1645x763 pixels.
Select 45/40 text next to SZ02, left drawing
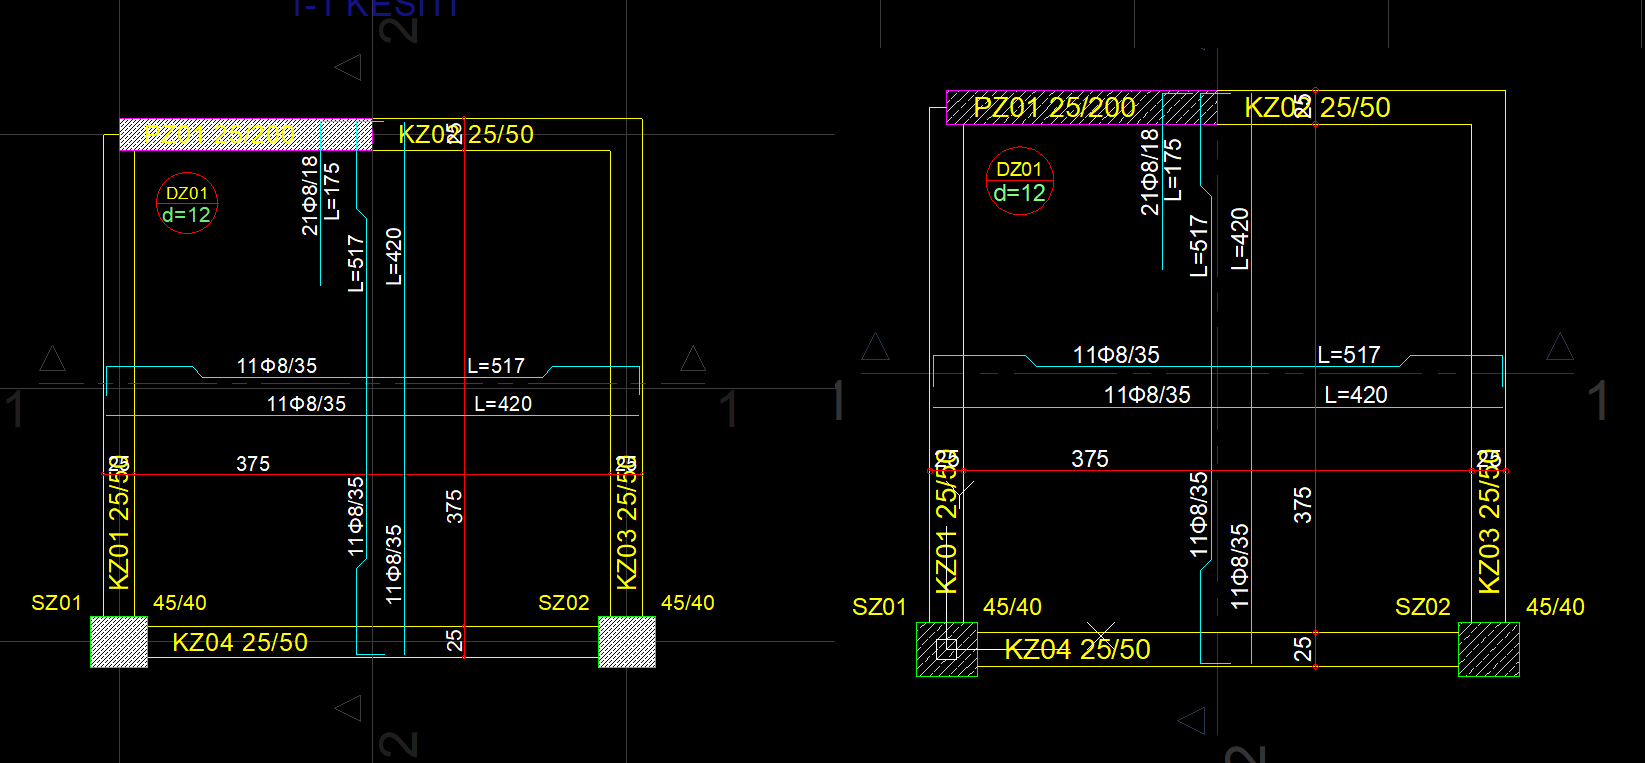click(x=688, y=603)
